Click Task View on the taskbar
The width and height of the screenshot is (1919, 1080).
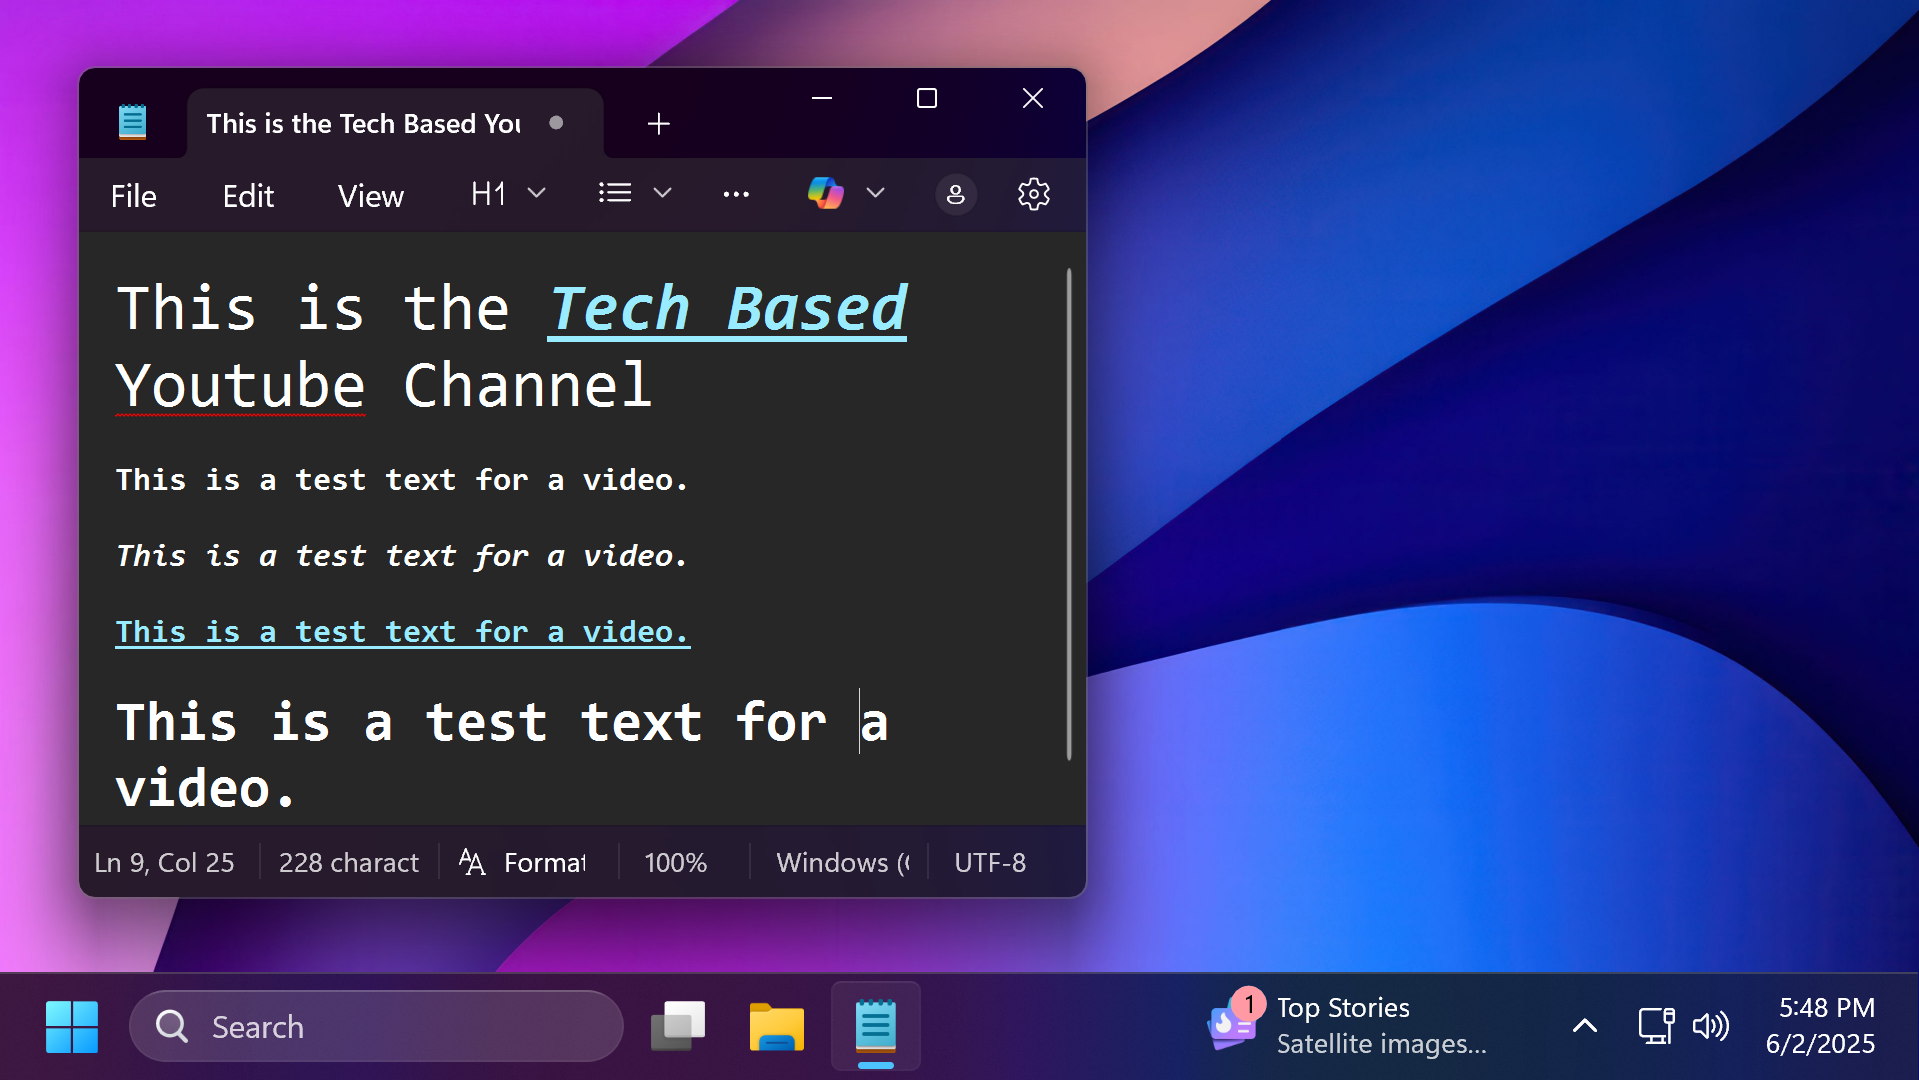[678, 1026]
